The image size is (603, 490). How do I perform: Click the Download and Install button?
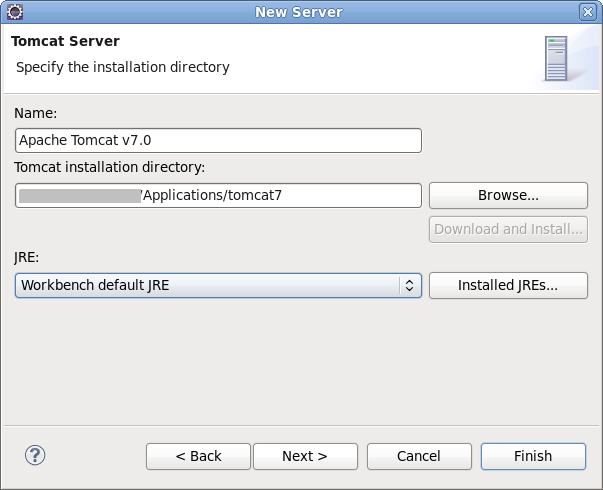pyautogui.click(x=508, y=229)
